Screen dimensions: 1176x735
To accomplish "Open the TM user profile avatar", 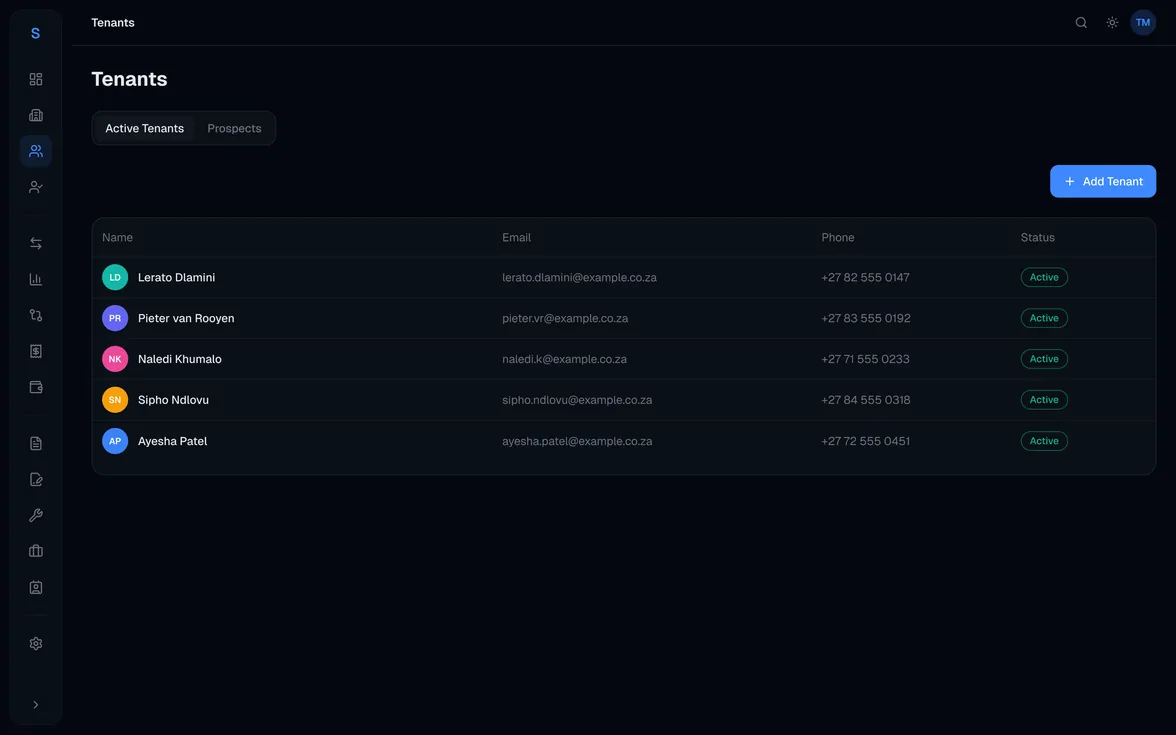I will coord(1143,22).
